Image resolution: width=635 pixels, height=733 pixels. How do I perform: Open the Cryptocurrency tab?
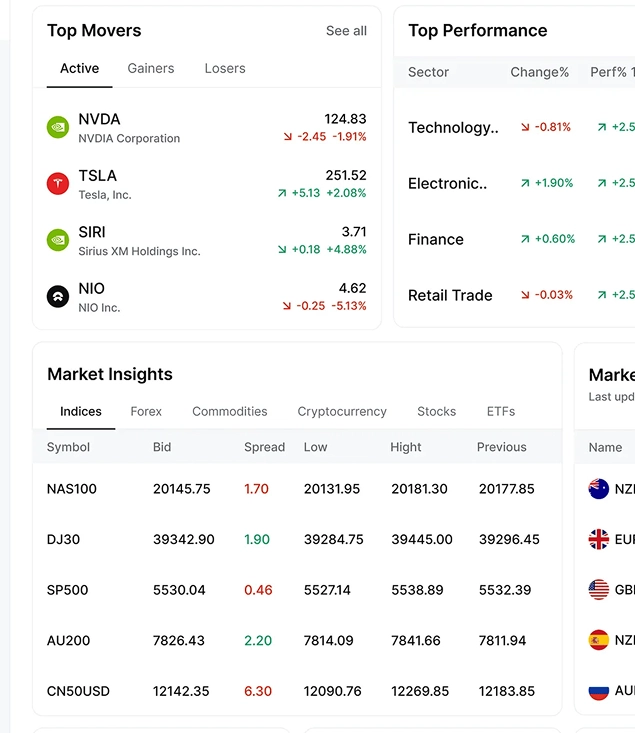coord(342,411)
